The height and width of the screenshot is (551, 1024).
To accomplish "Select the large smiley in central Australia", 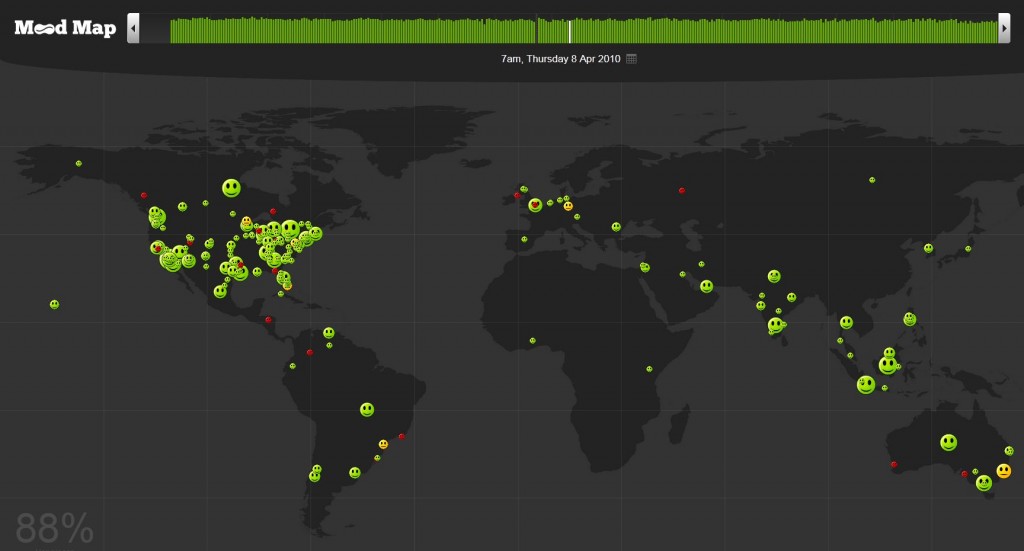I will (948, 443).
